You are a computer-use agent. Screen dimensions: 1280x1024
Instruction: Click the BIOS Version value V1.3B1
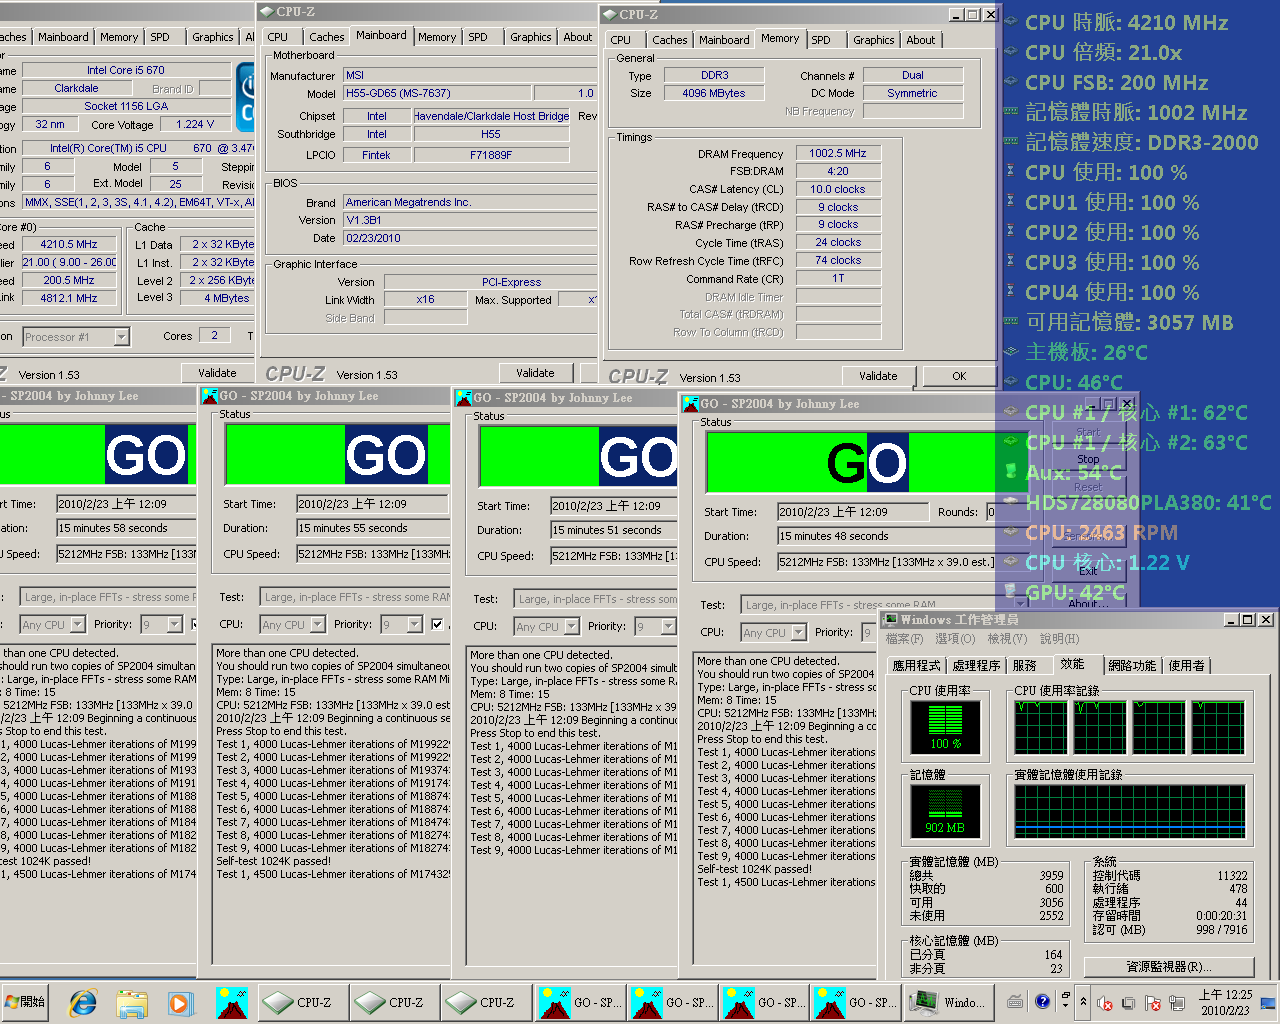point(470,220)
